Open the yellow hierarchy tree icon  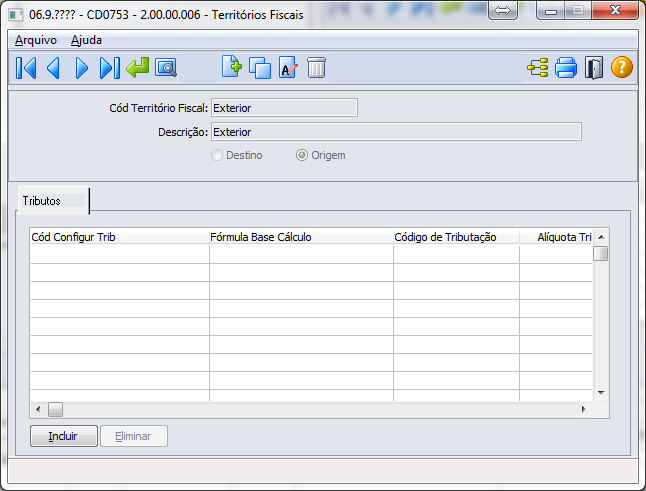538,68
